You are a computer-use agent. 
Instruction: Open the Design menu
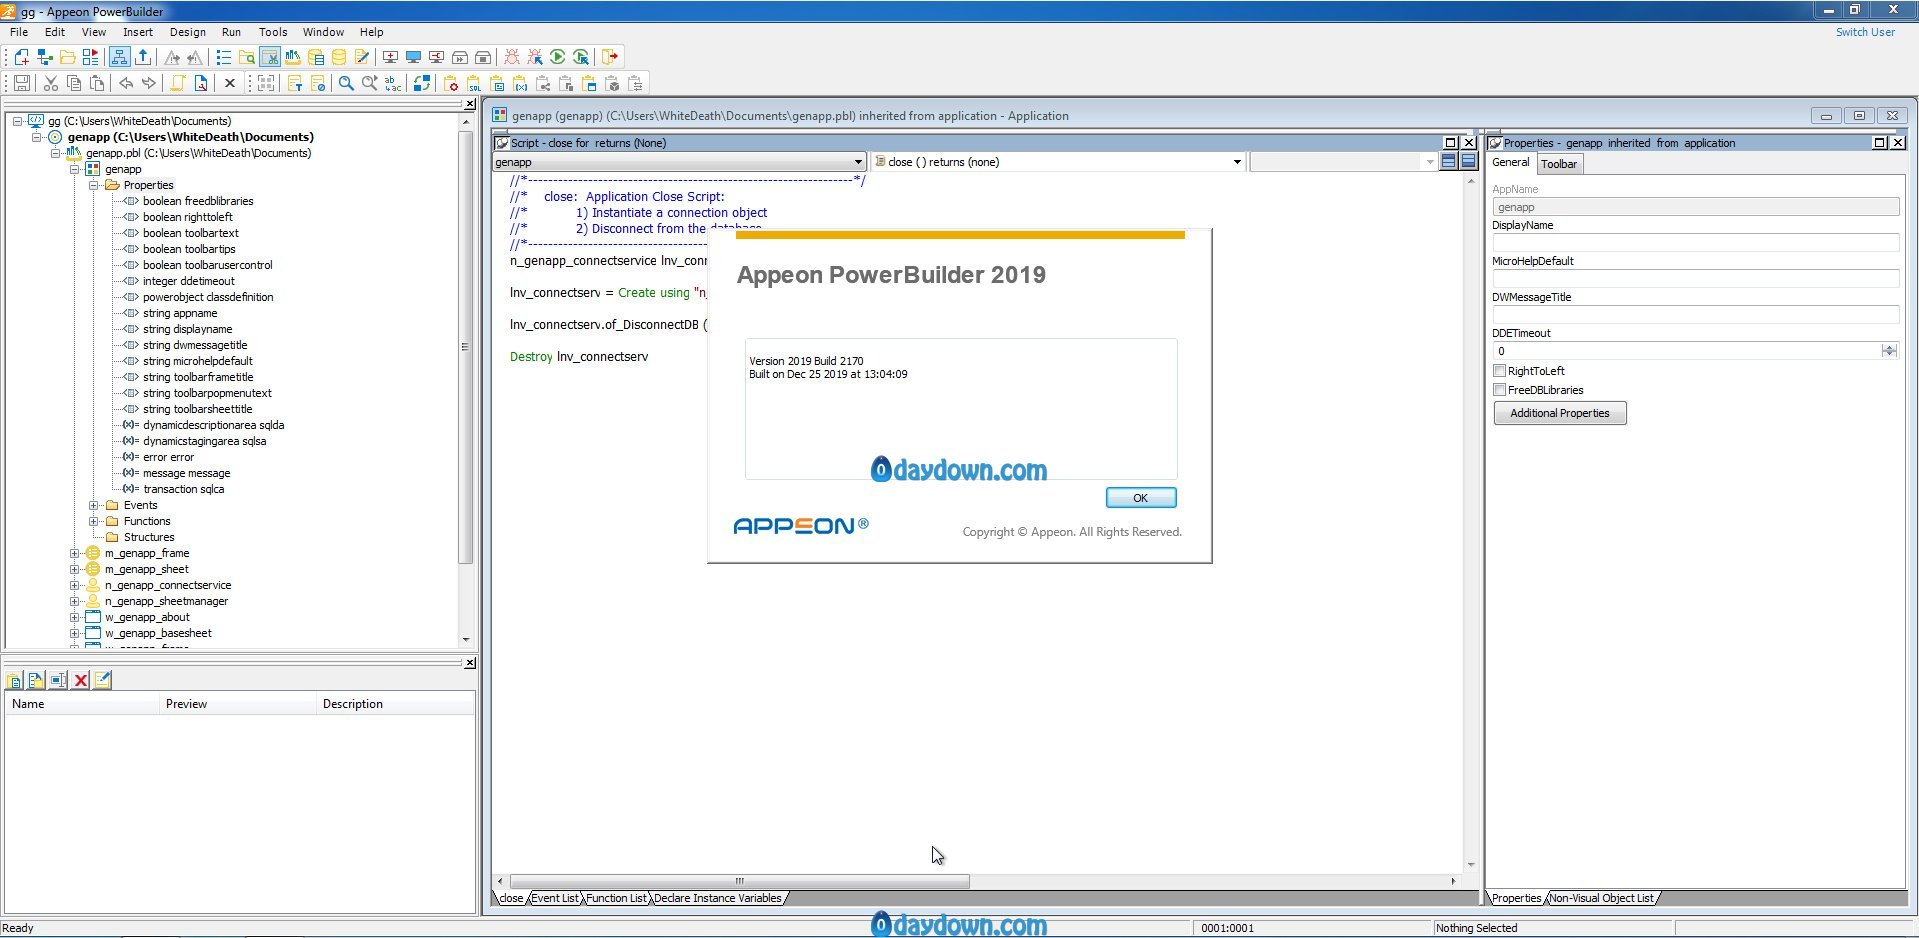[187, 32]
